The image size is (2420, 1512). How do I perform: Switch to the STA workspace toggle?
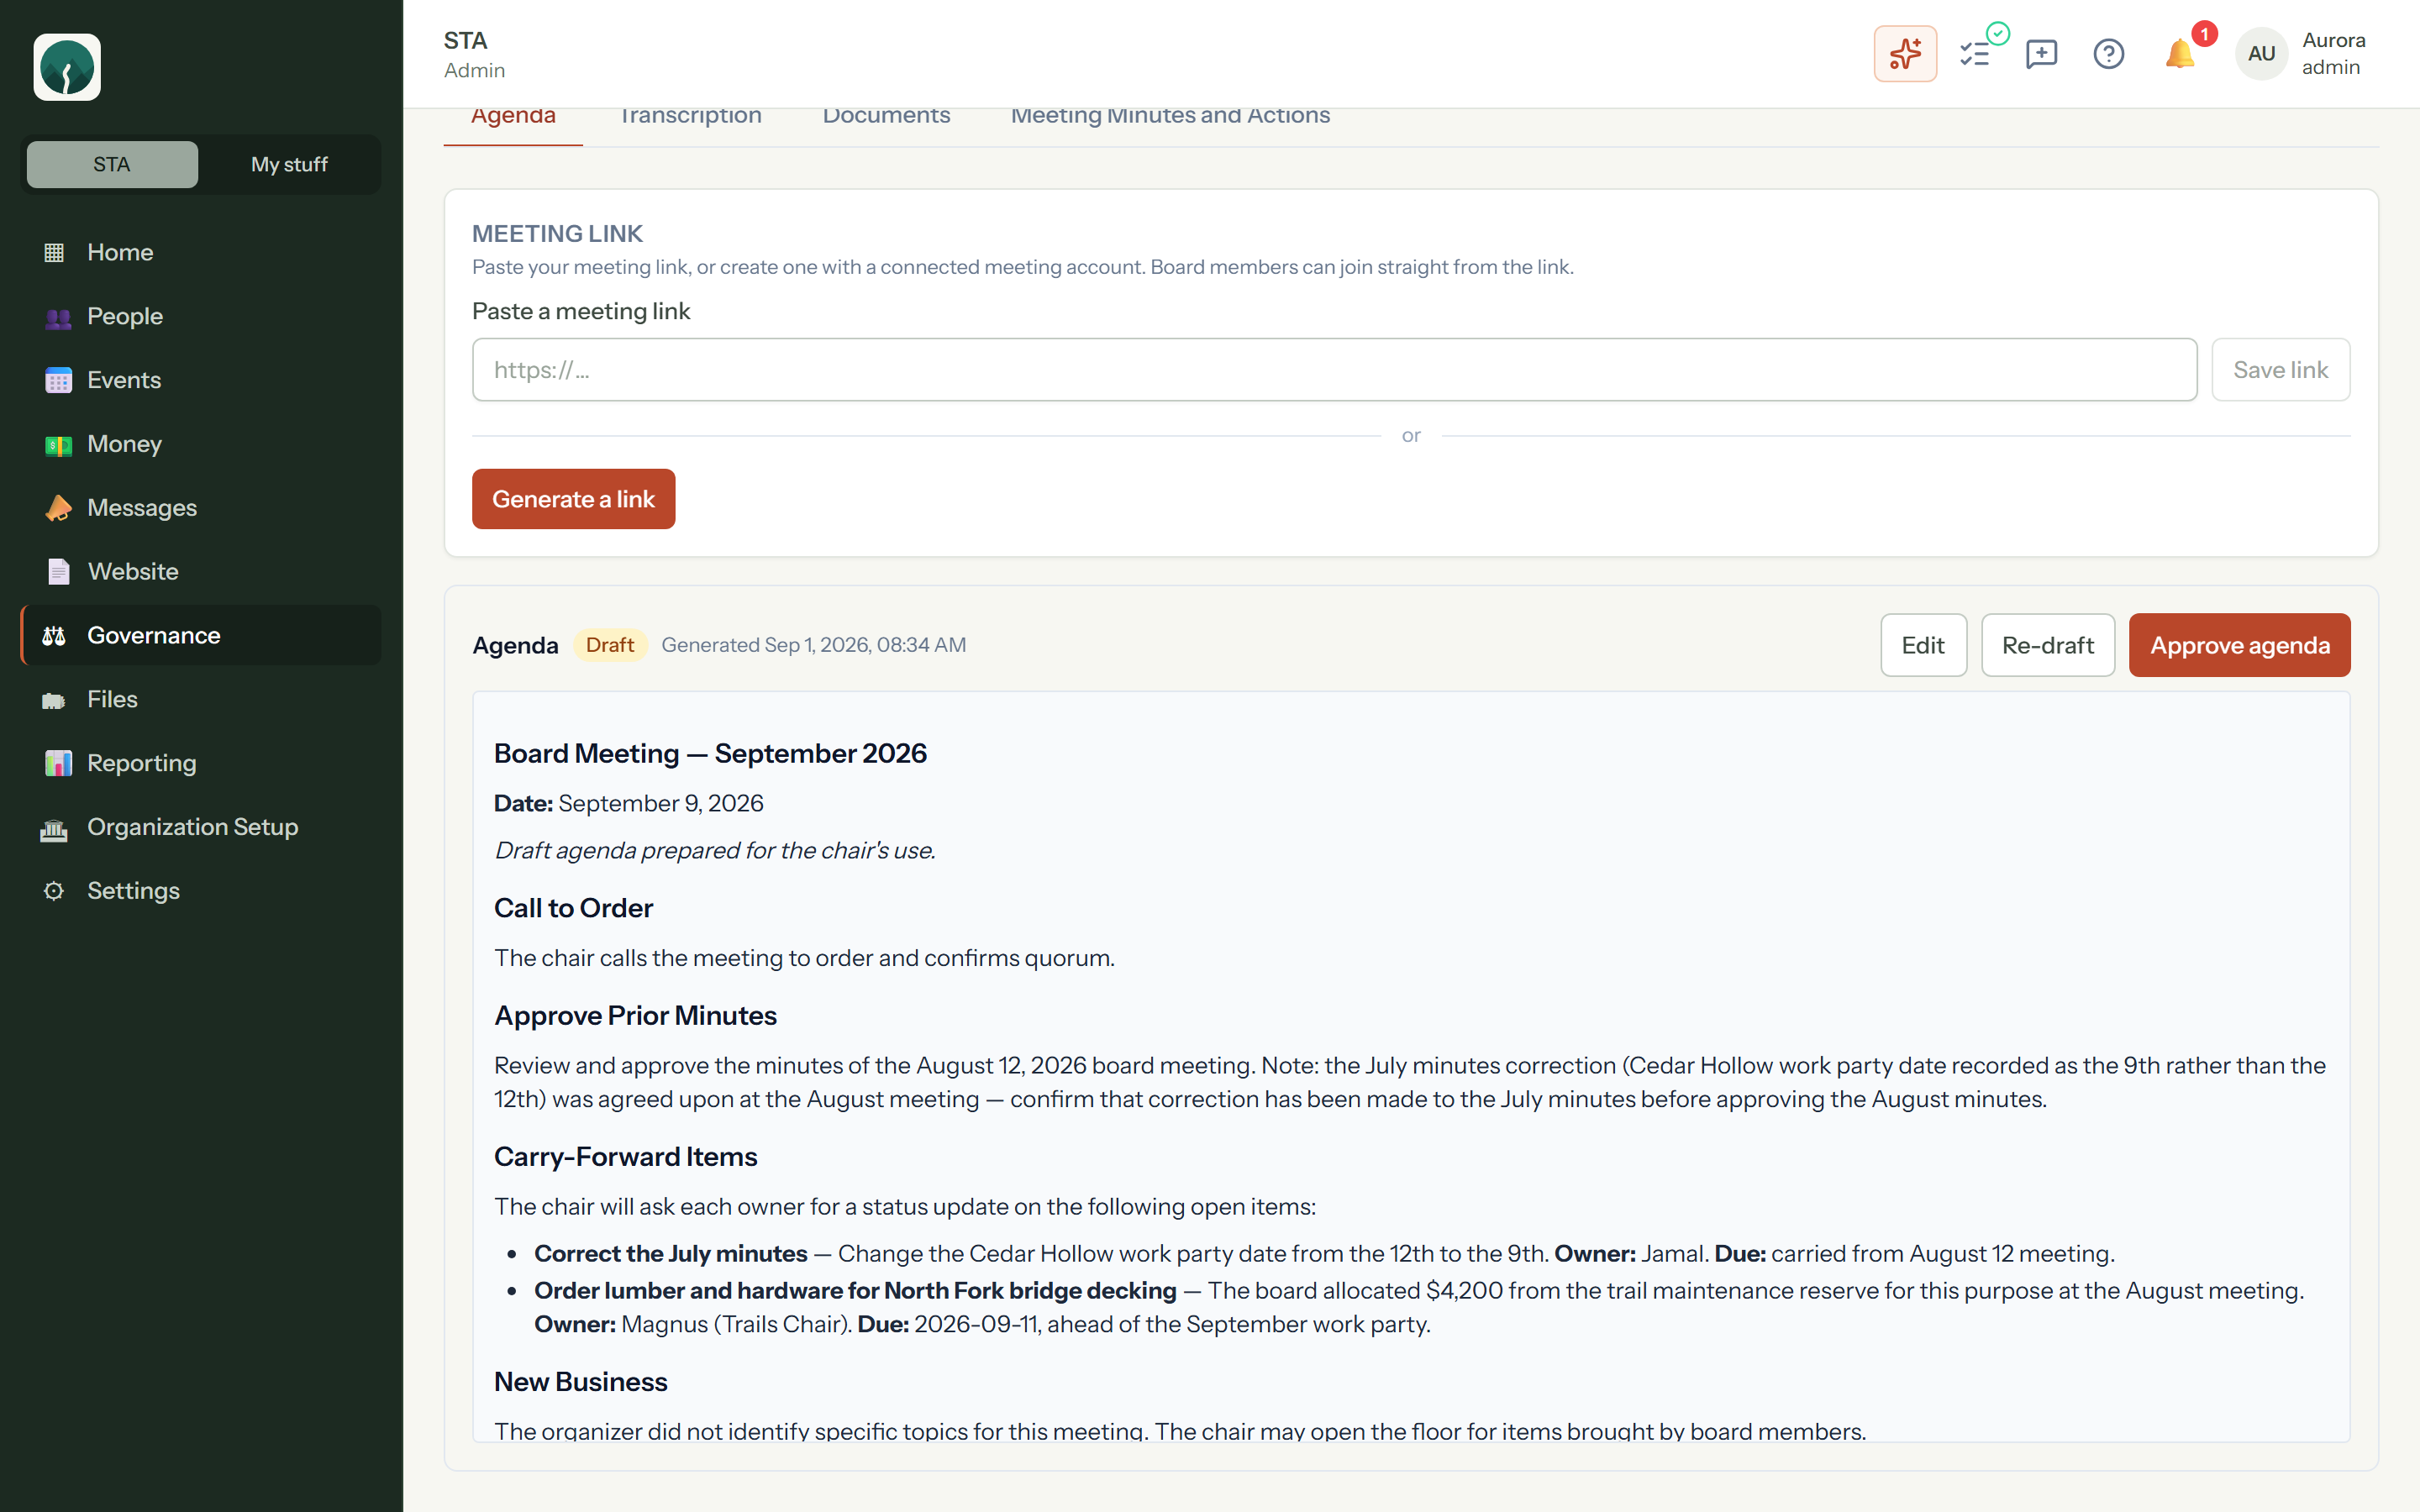pyautogui.click(x=112, y=164)
